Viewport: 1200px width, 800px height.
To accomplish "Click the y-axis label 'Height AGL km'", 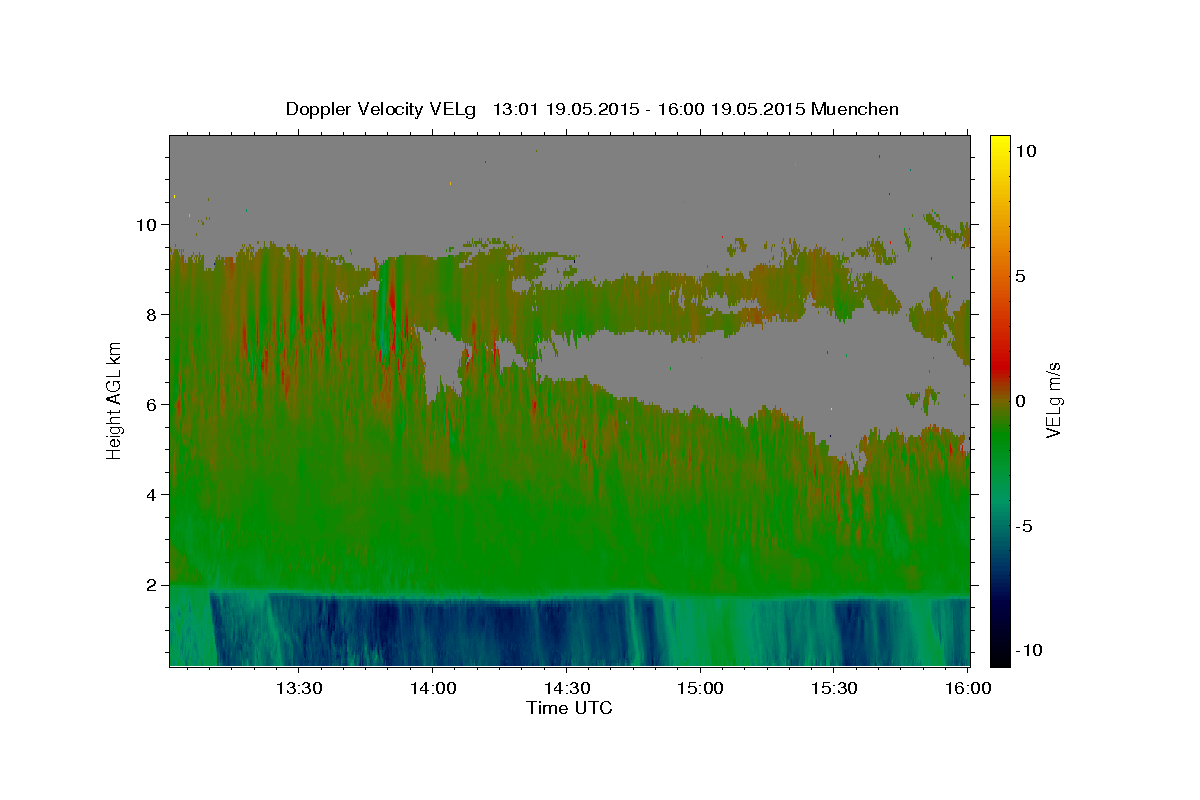I will pos(114,400).
